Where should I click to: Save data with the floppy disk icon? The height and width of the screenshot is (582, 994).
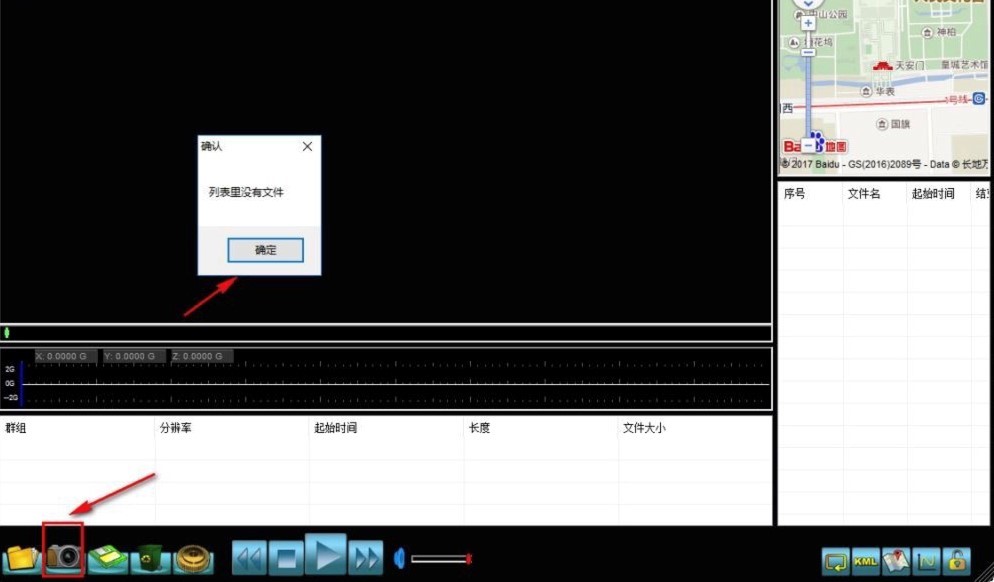[105, 558]
